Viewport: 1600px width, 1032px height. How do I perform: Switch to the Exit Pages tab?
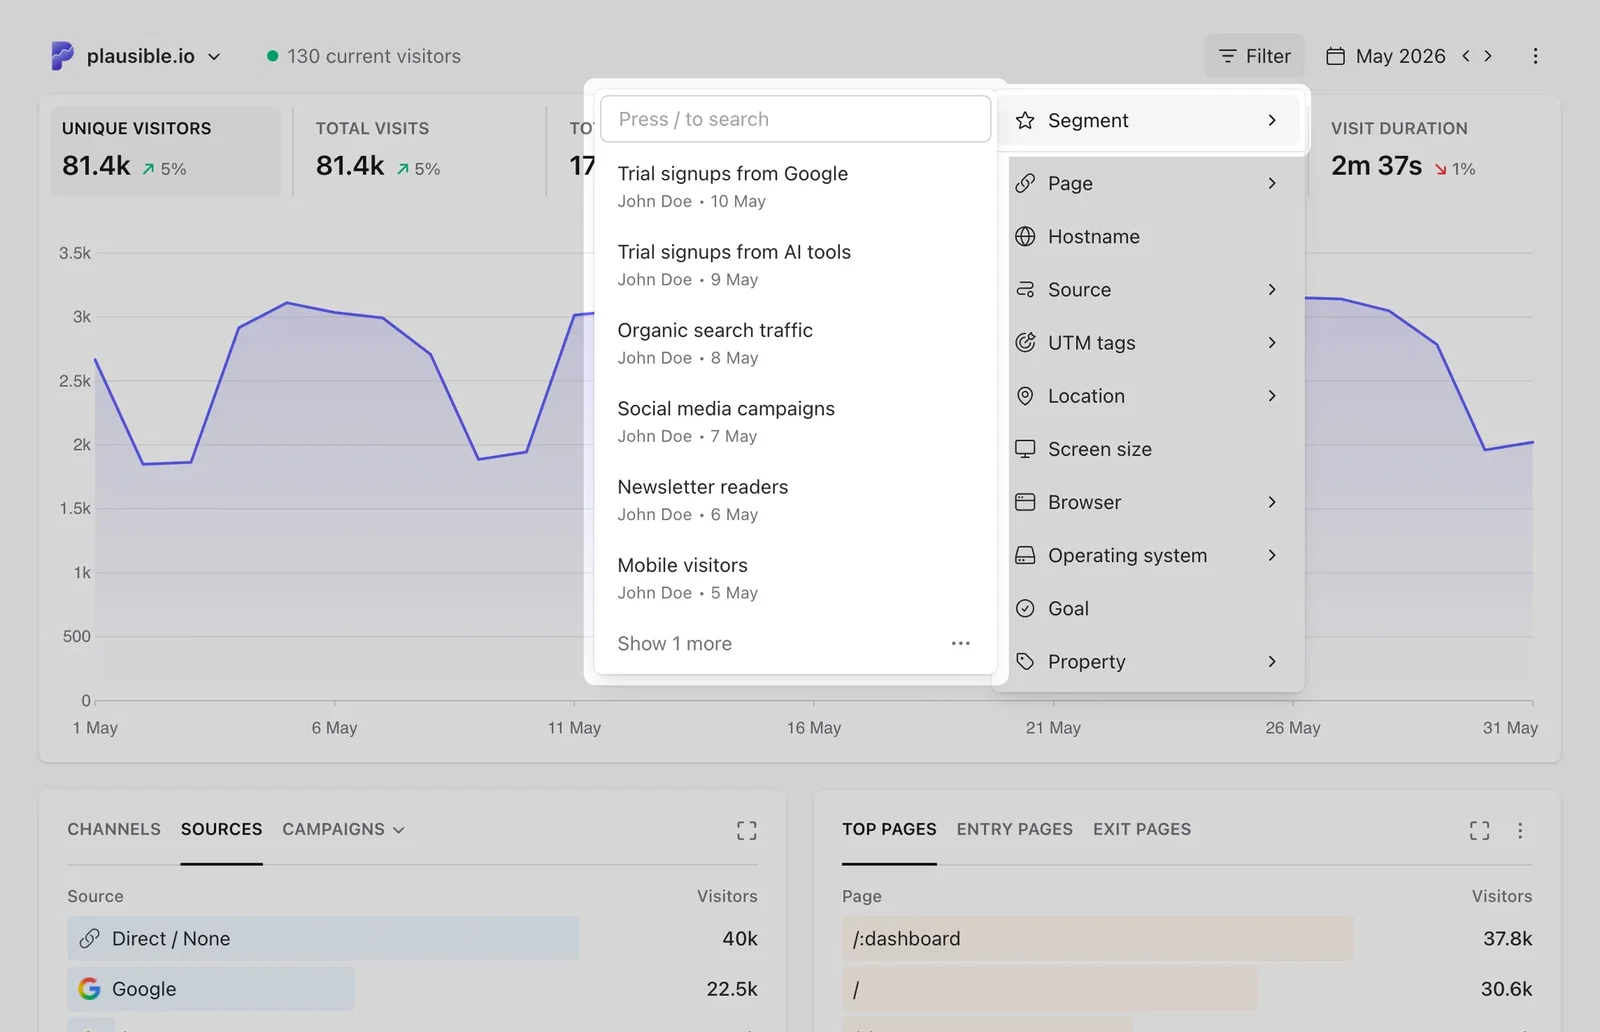(x=1142, y=829)
